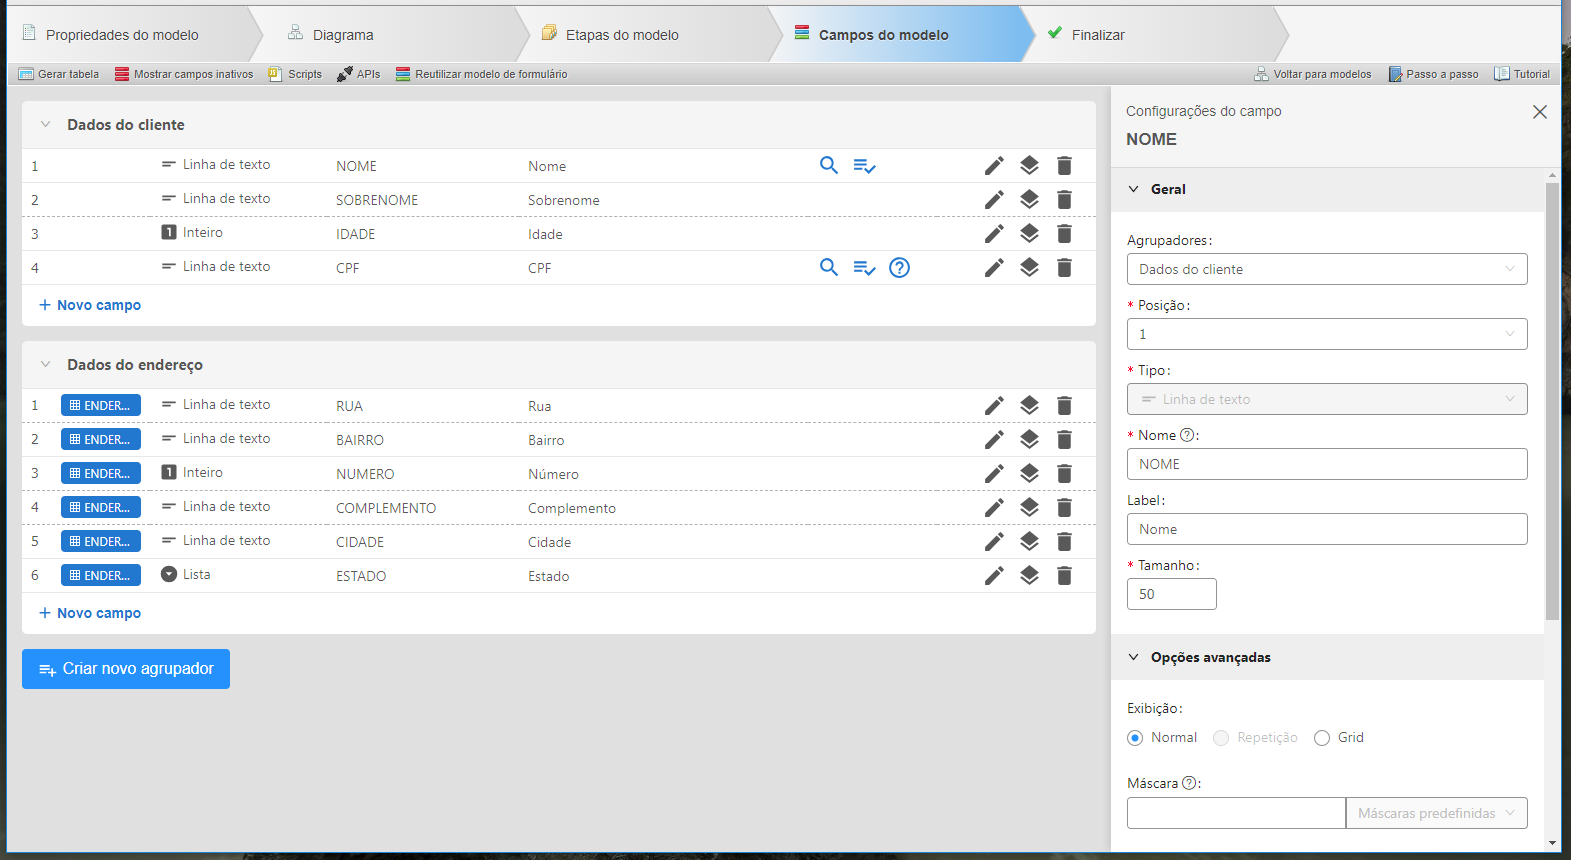Viewport: 1571px width, 860px height.
Task: Open the Tipo dropdown
Action: (x=1327, y=399)
